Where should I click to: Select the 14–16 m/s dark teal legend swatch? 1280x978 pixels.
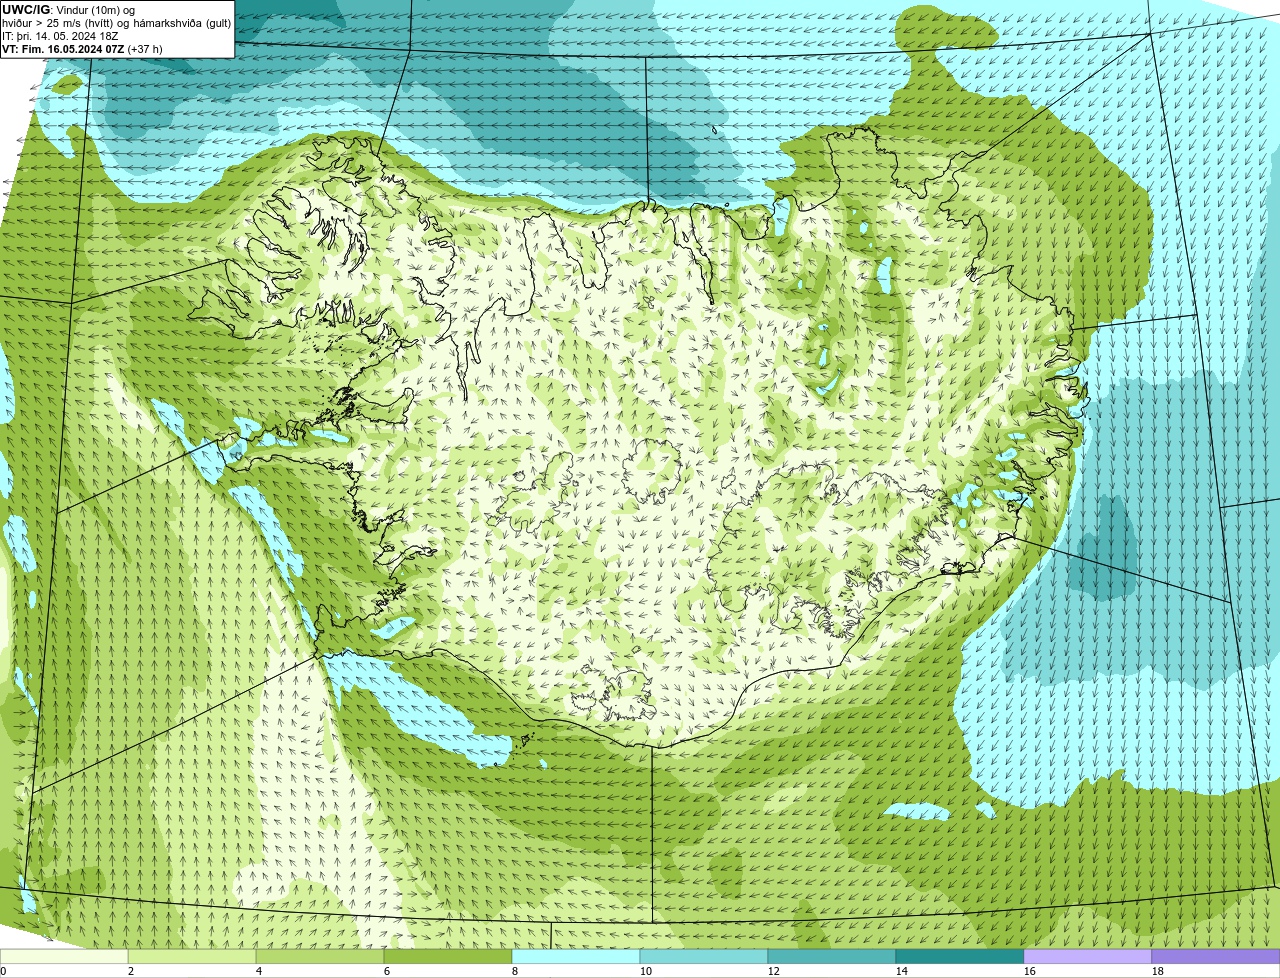[x=960, y=956]
